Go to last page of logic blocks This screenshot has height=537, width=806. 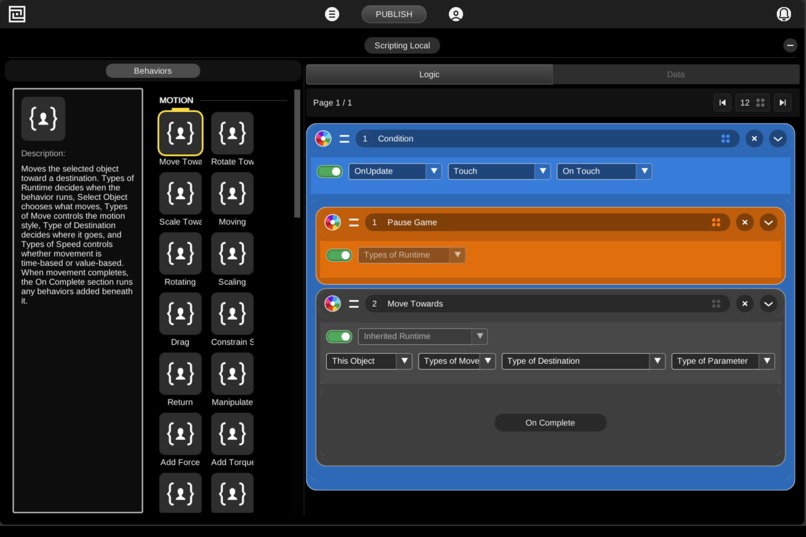[x=782, y=103]
